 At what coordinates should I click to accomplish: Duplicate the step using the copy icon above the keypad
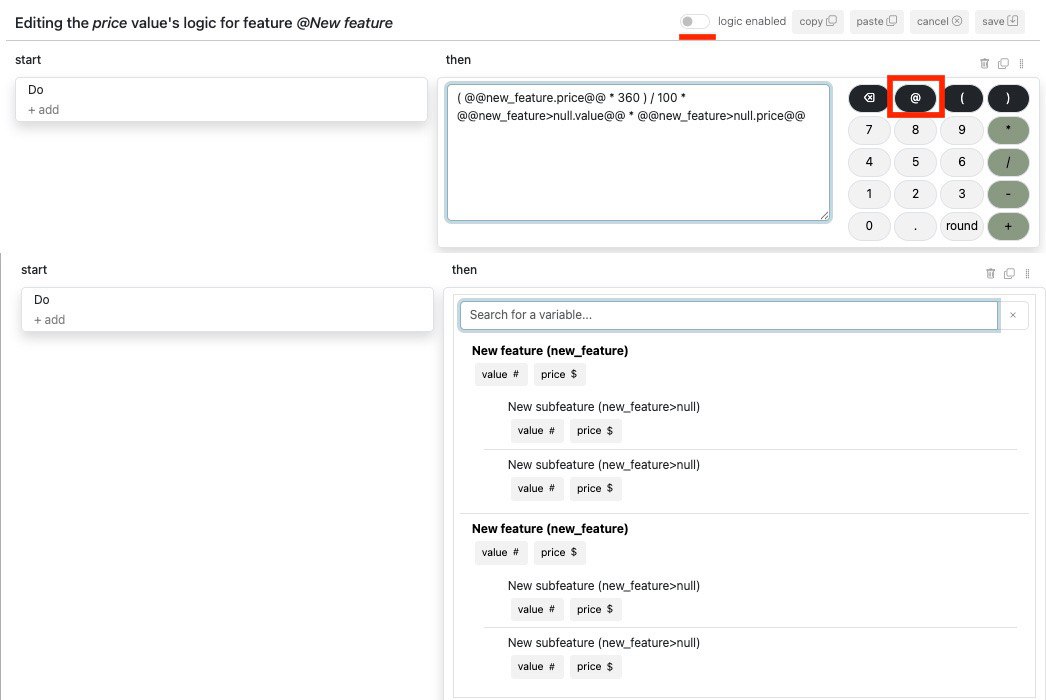(x=1003, y=63)
